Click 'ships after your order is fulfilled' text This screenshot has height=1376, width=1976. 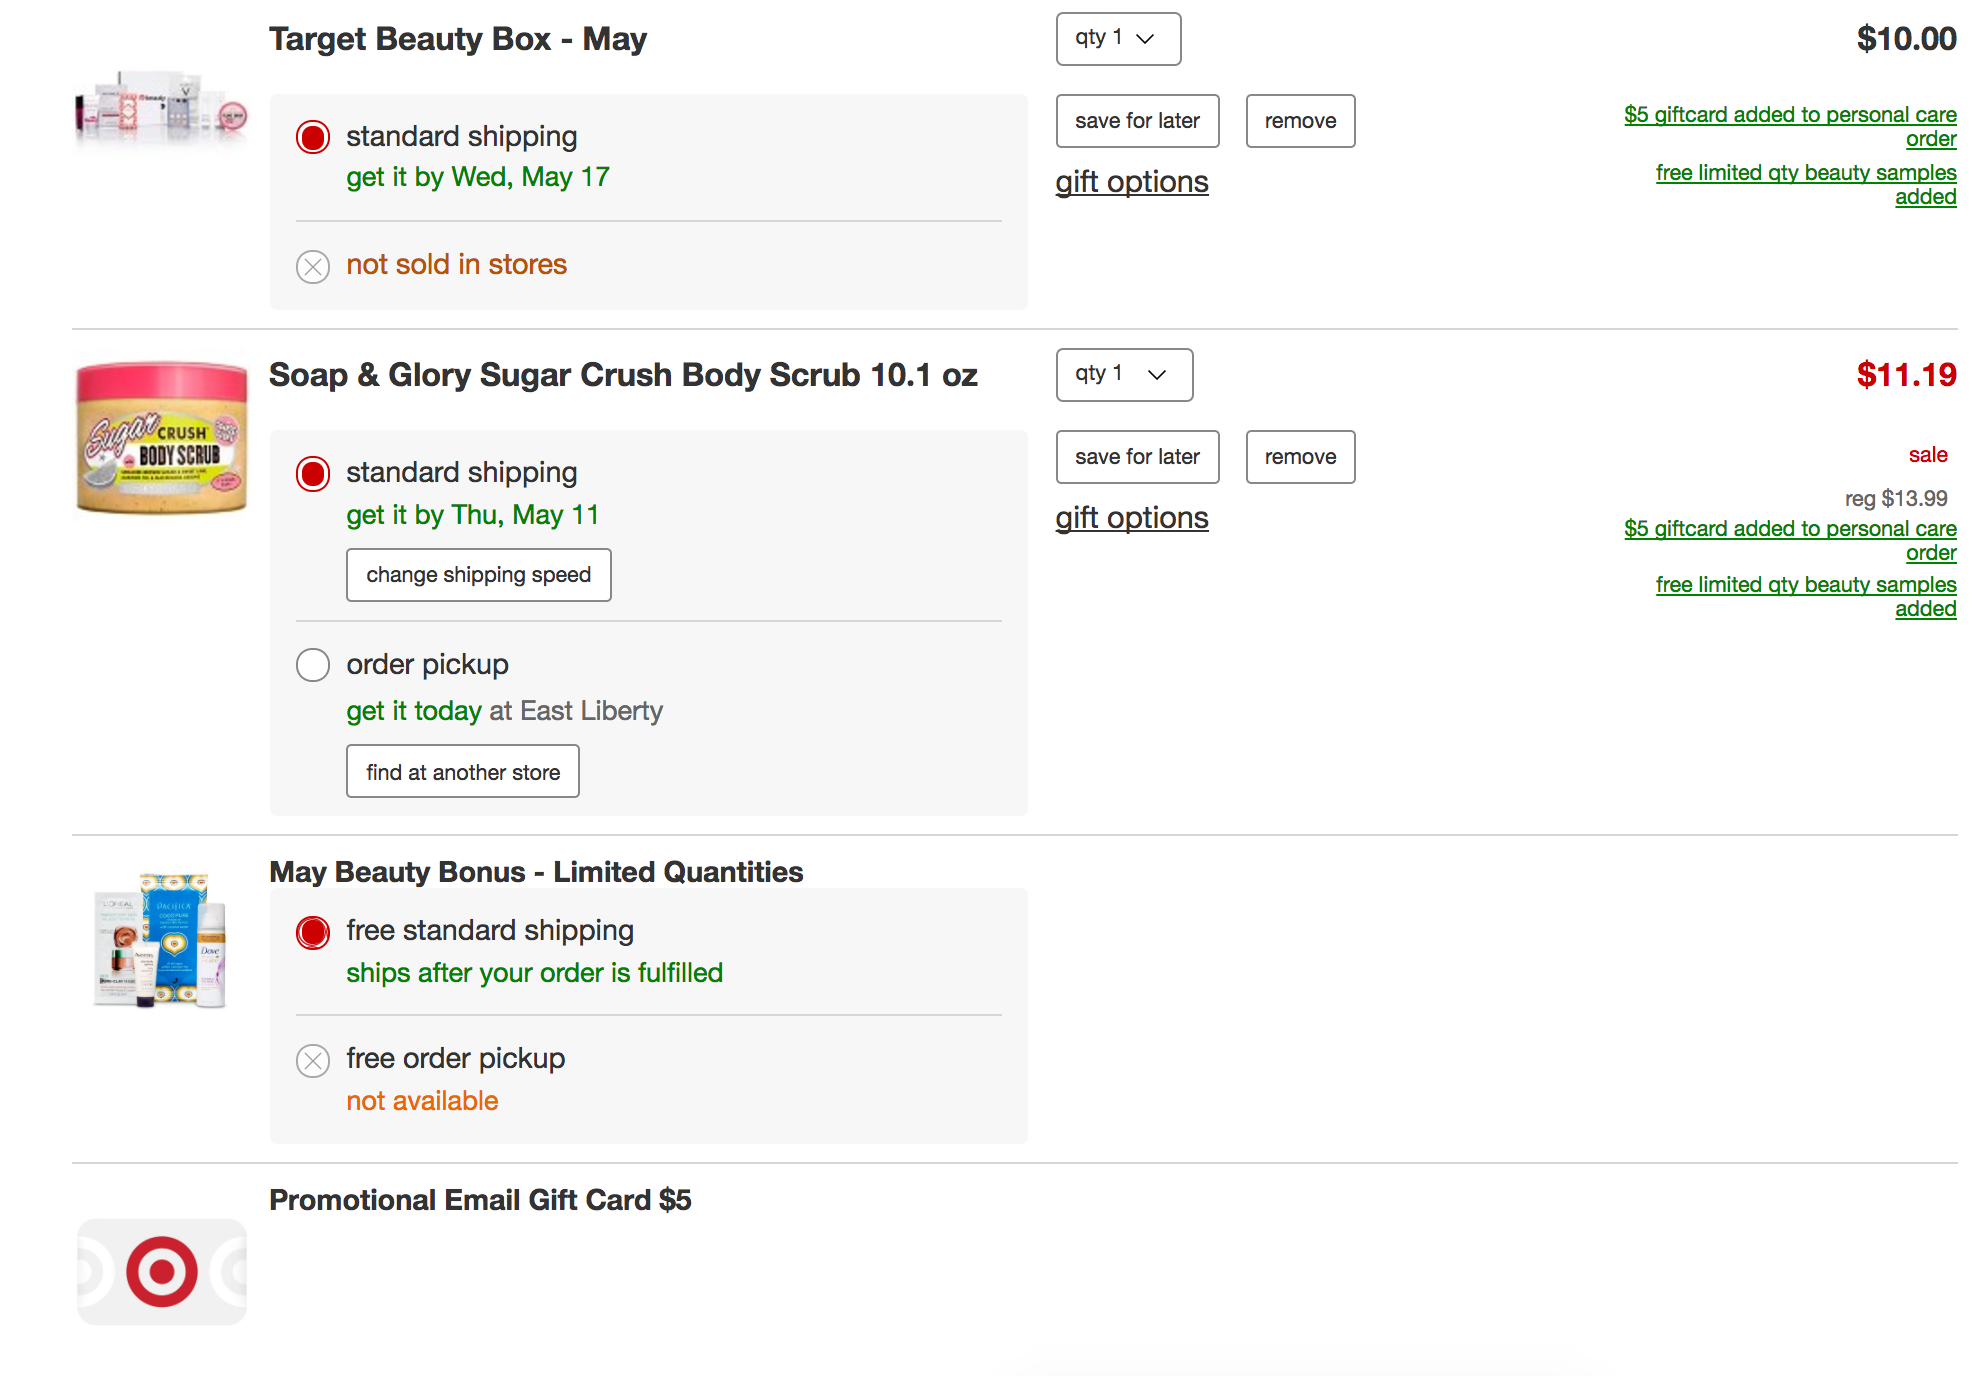click(x=534, y=973)
